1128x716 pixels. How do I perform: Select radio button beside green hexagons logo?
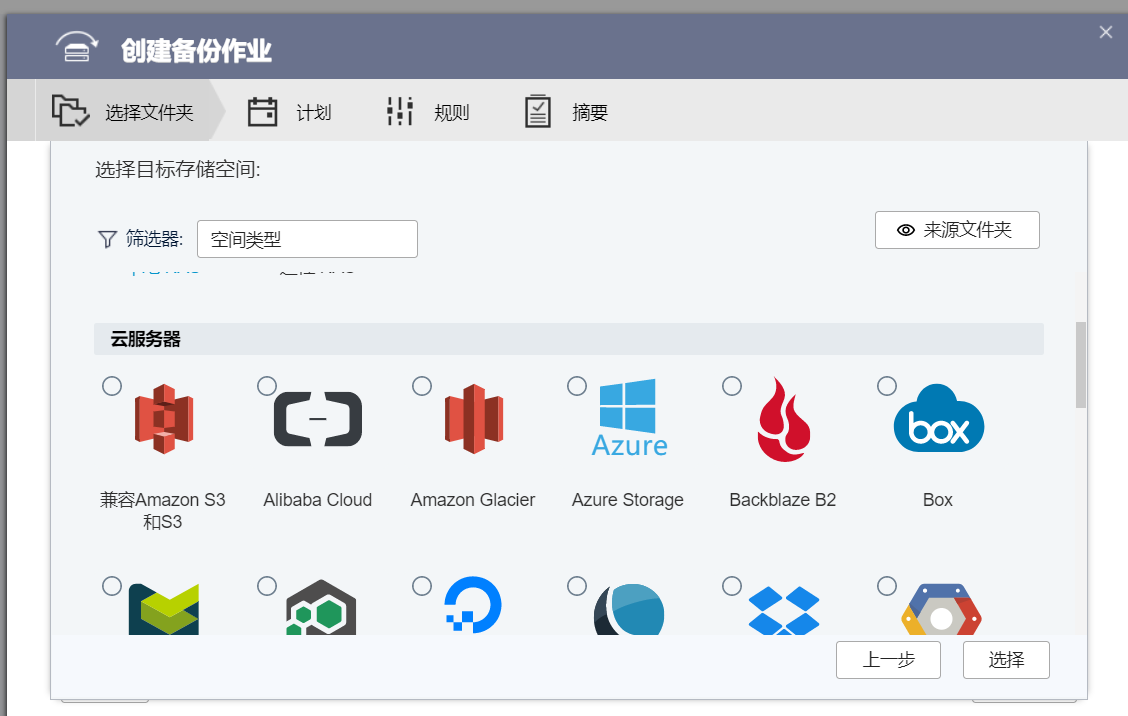[x=267, y=586]
